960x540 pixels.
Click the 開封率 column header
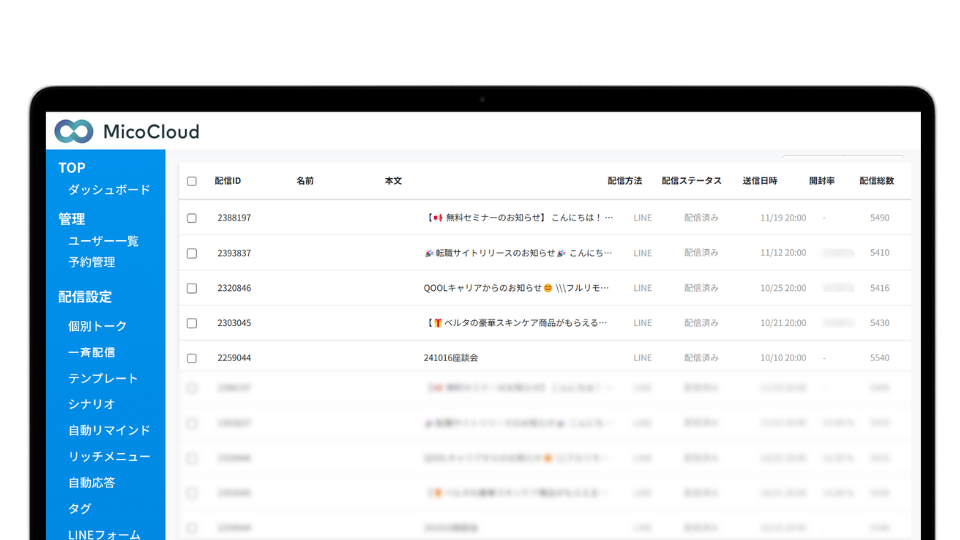click(822, 181)
